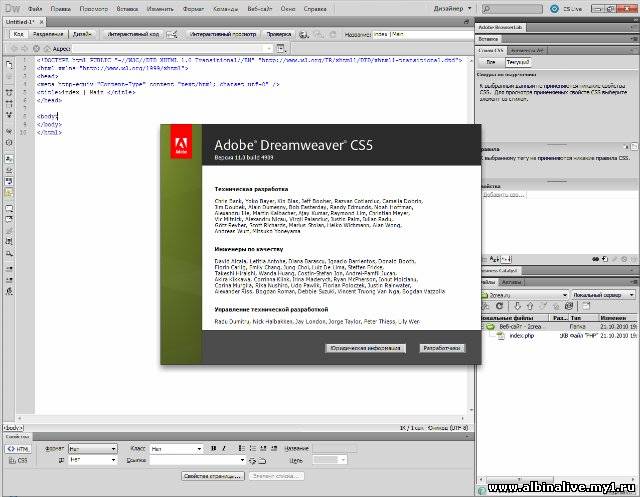Viewport: 640px width, 497px height.
Task: Toggle Italic in Properties inspector
Action: pyautogui.click(x=224, y=448)
